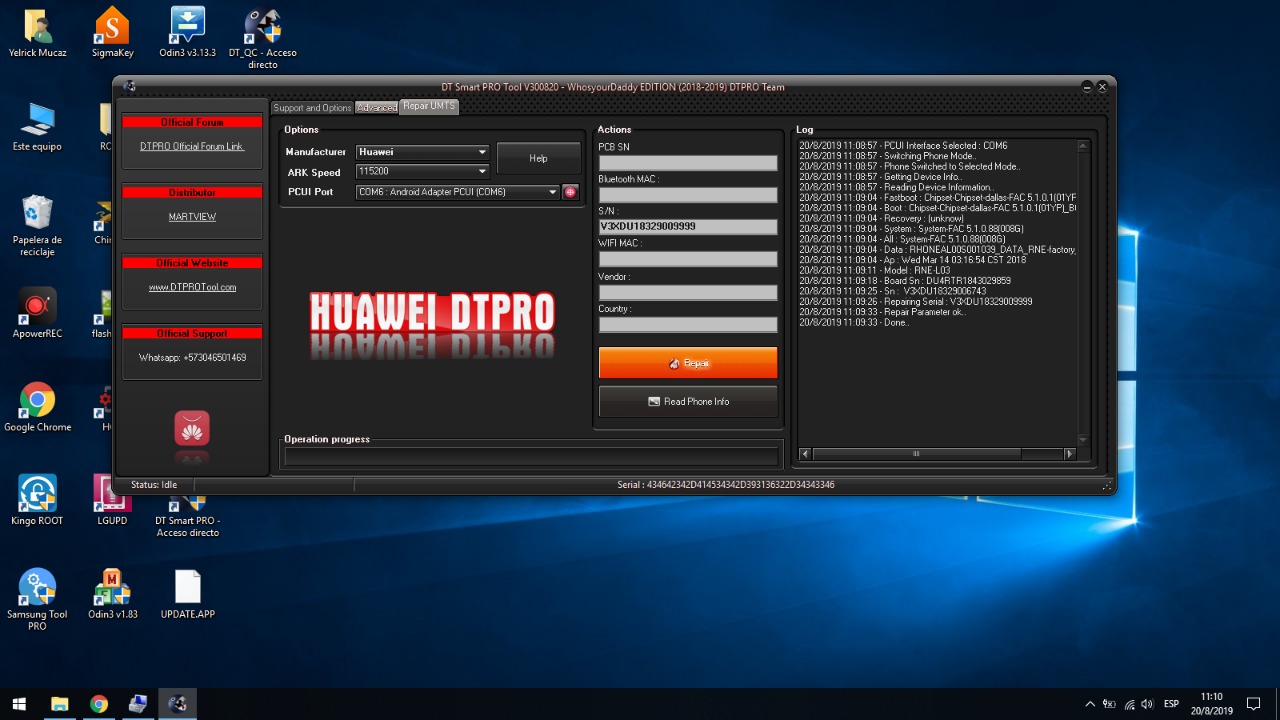Open the Odin3 v1.83 desktop shortcut
Screen dimensions: 1280x720
coord(112,595)
